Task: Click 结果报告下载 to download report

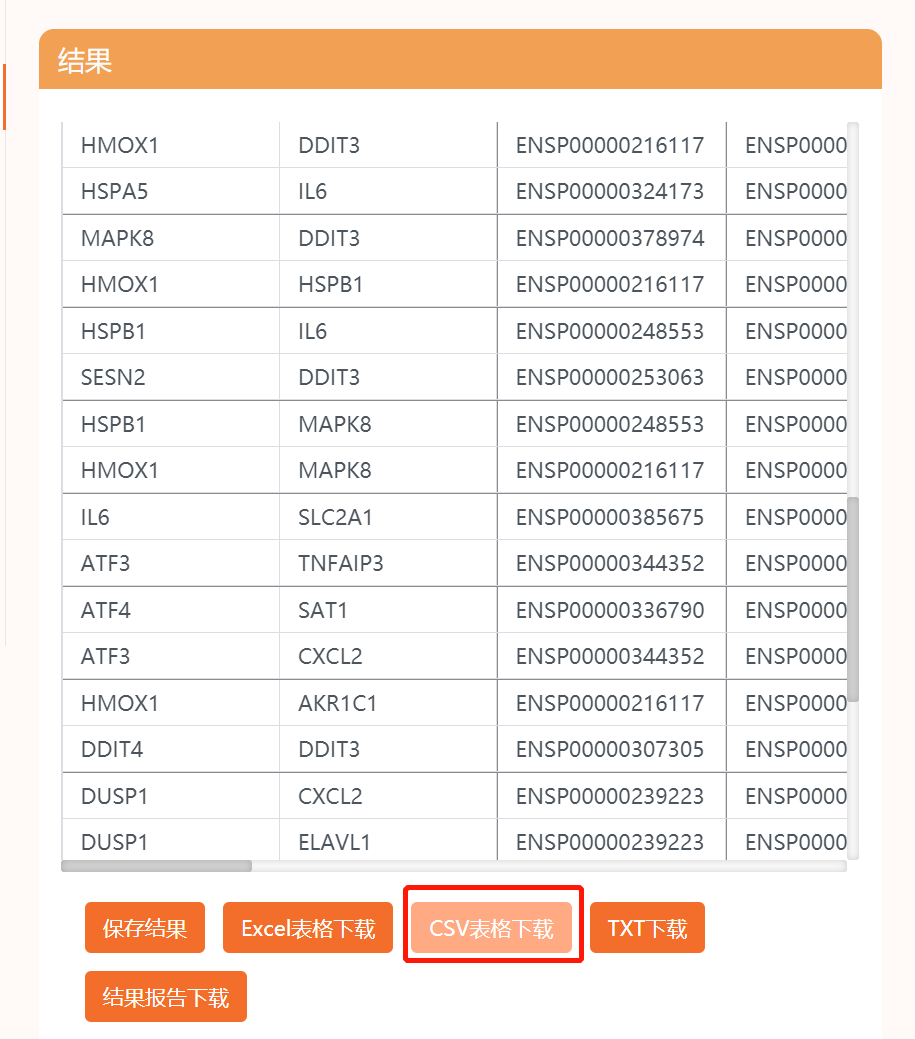Action: click(166, 997)
